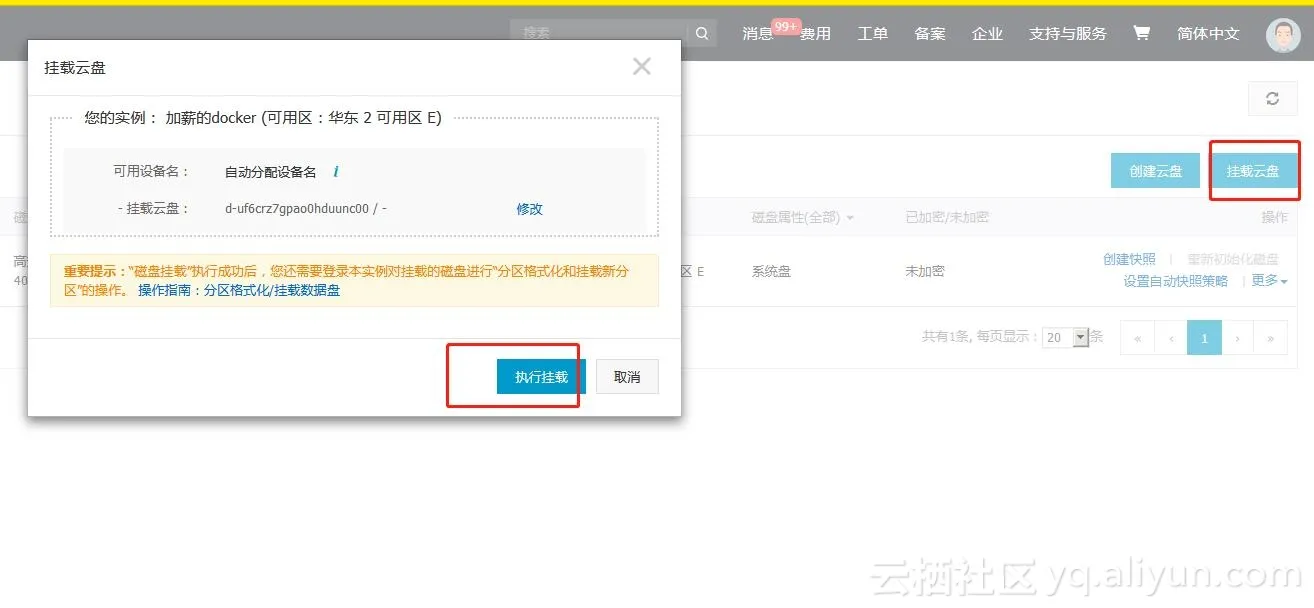The height and width of the screenshot is (608, 1314).
Task: Go to the next page arrow
Action: [x=1237, y=338]
